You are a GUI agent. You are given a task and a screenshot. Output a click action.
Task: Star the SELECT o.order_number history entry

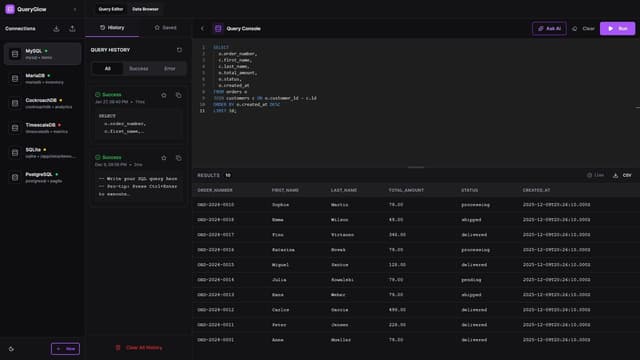point(164,95)
